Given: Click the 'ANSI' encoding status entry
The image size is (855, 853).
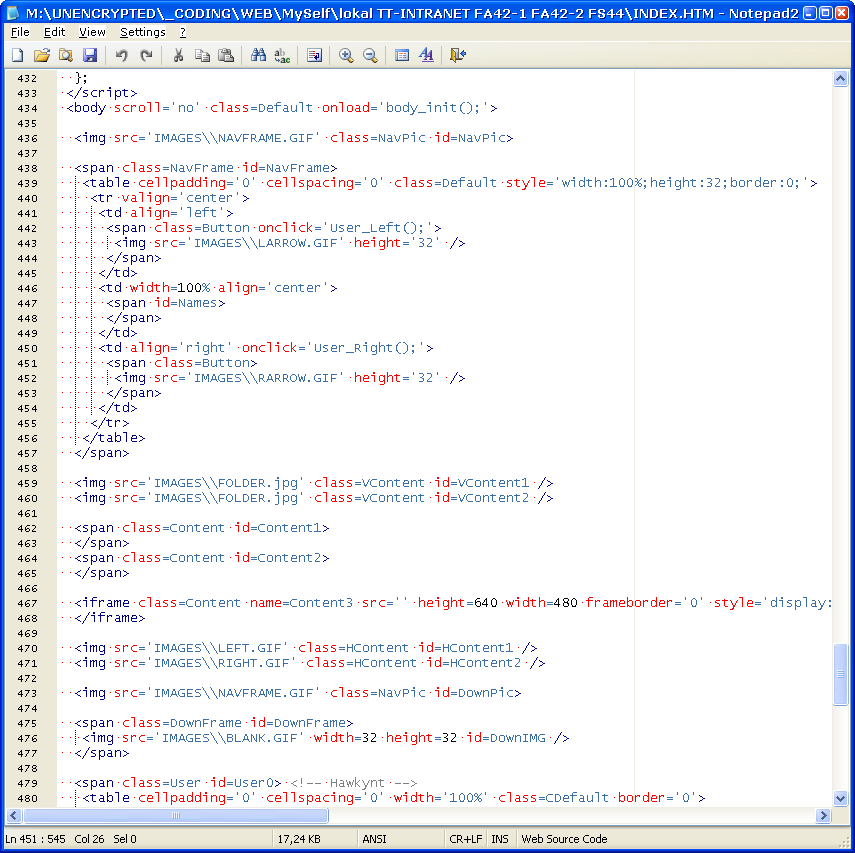Looking at the screenshot, I should (x=374, y=839).
